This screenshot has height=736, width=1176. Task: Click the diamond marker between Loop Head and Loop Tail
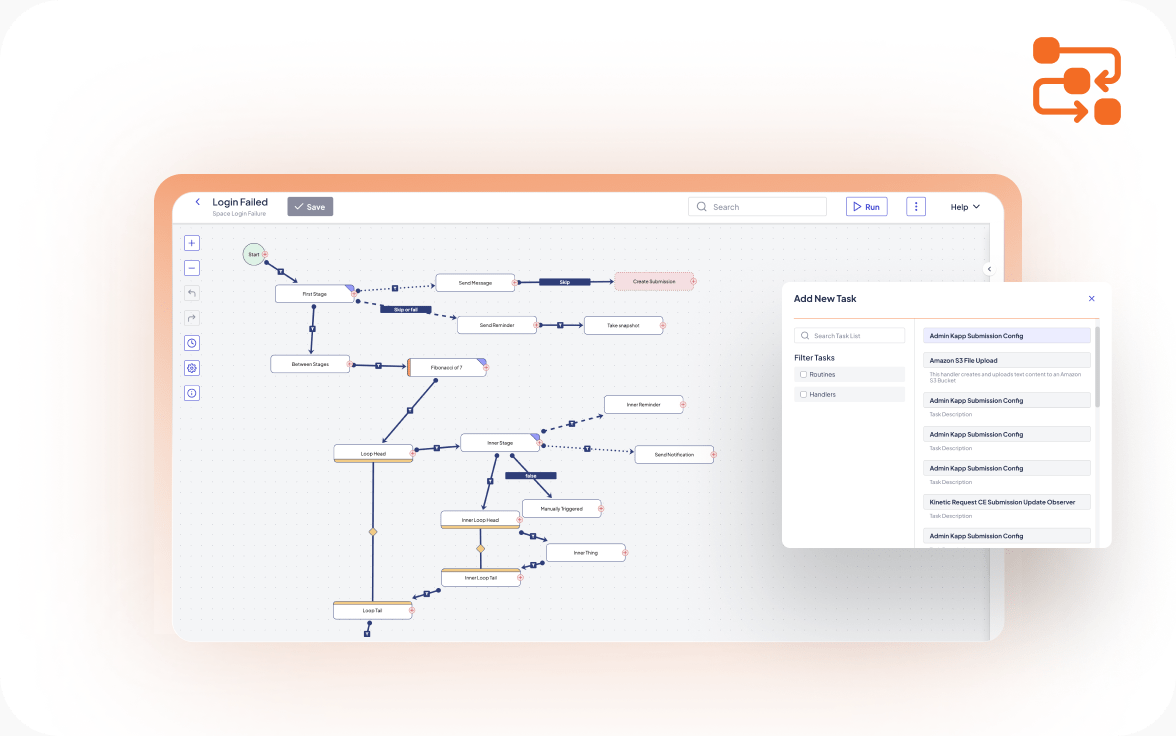[373, 532]
